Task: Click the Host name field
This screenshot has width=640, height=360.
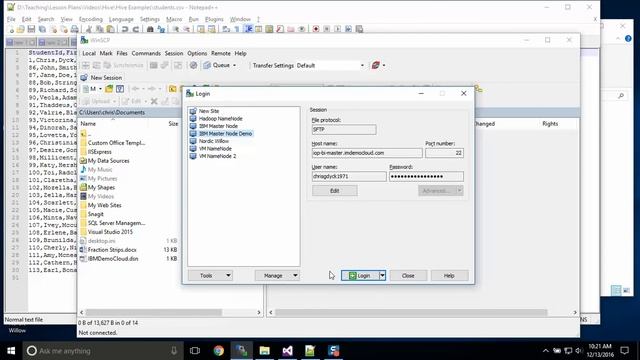Action: coord(367,153)
